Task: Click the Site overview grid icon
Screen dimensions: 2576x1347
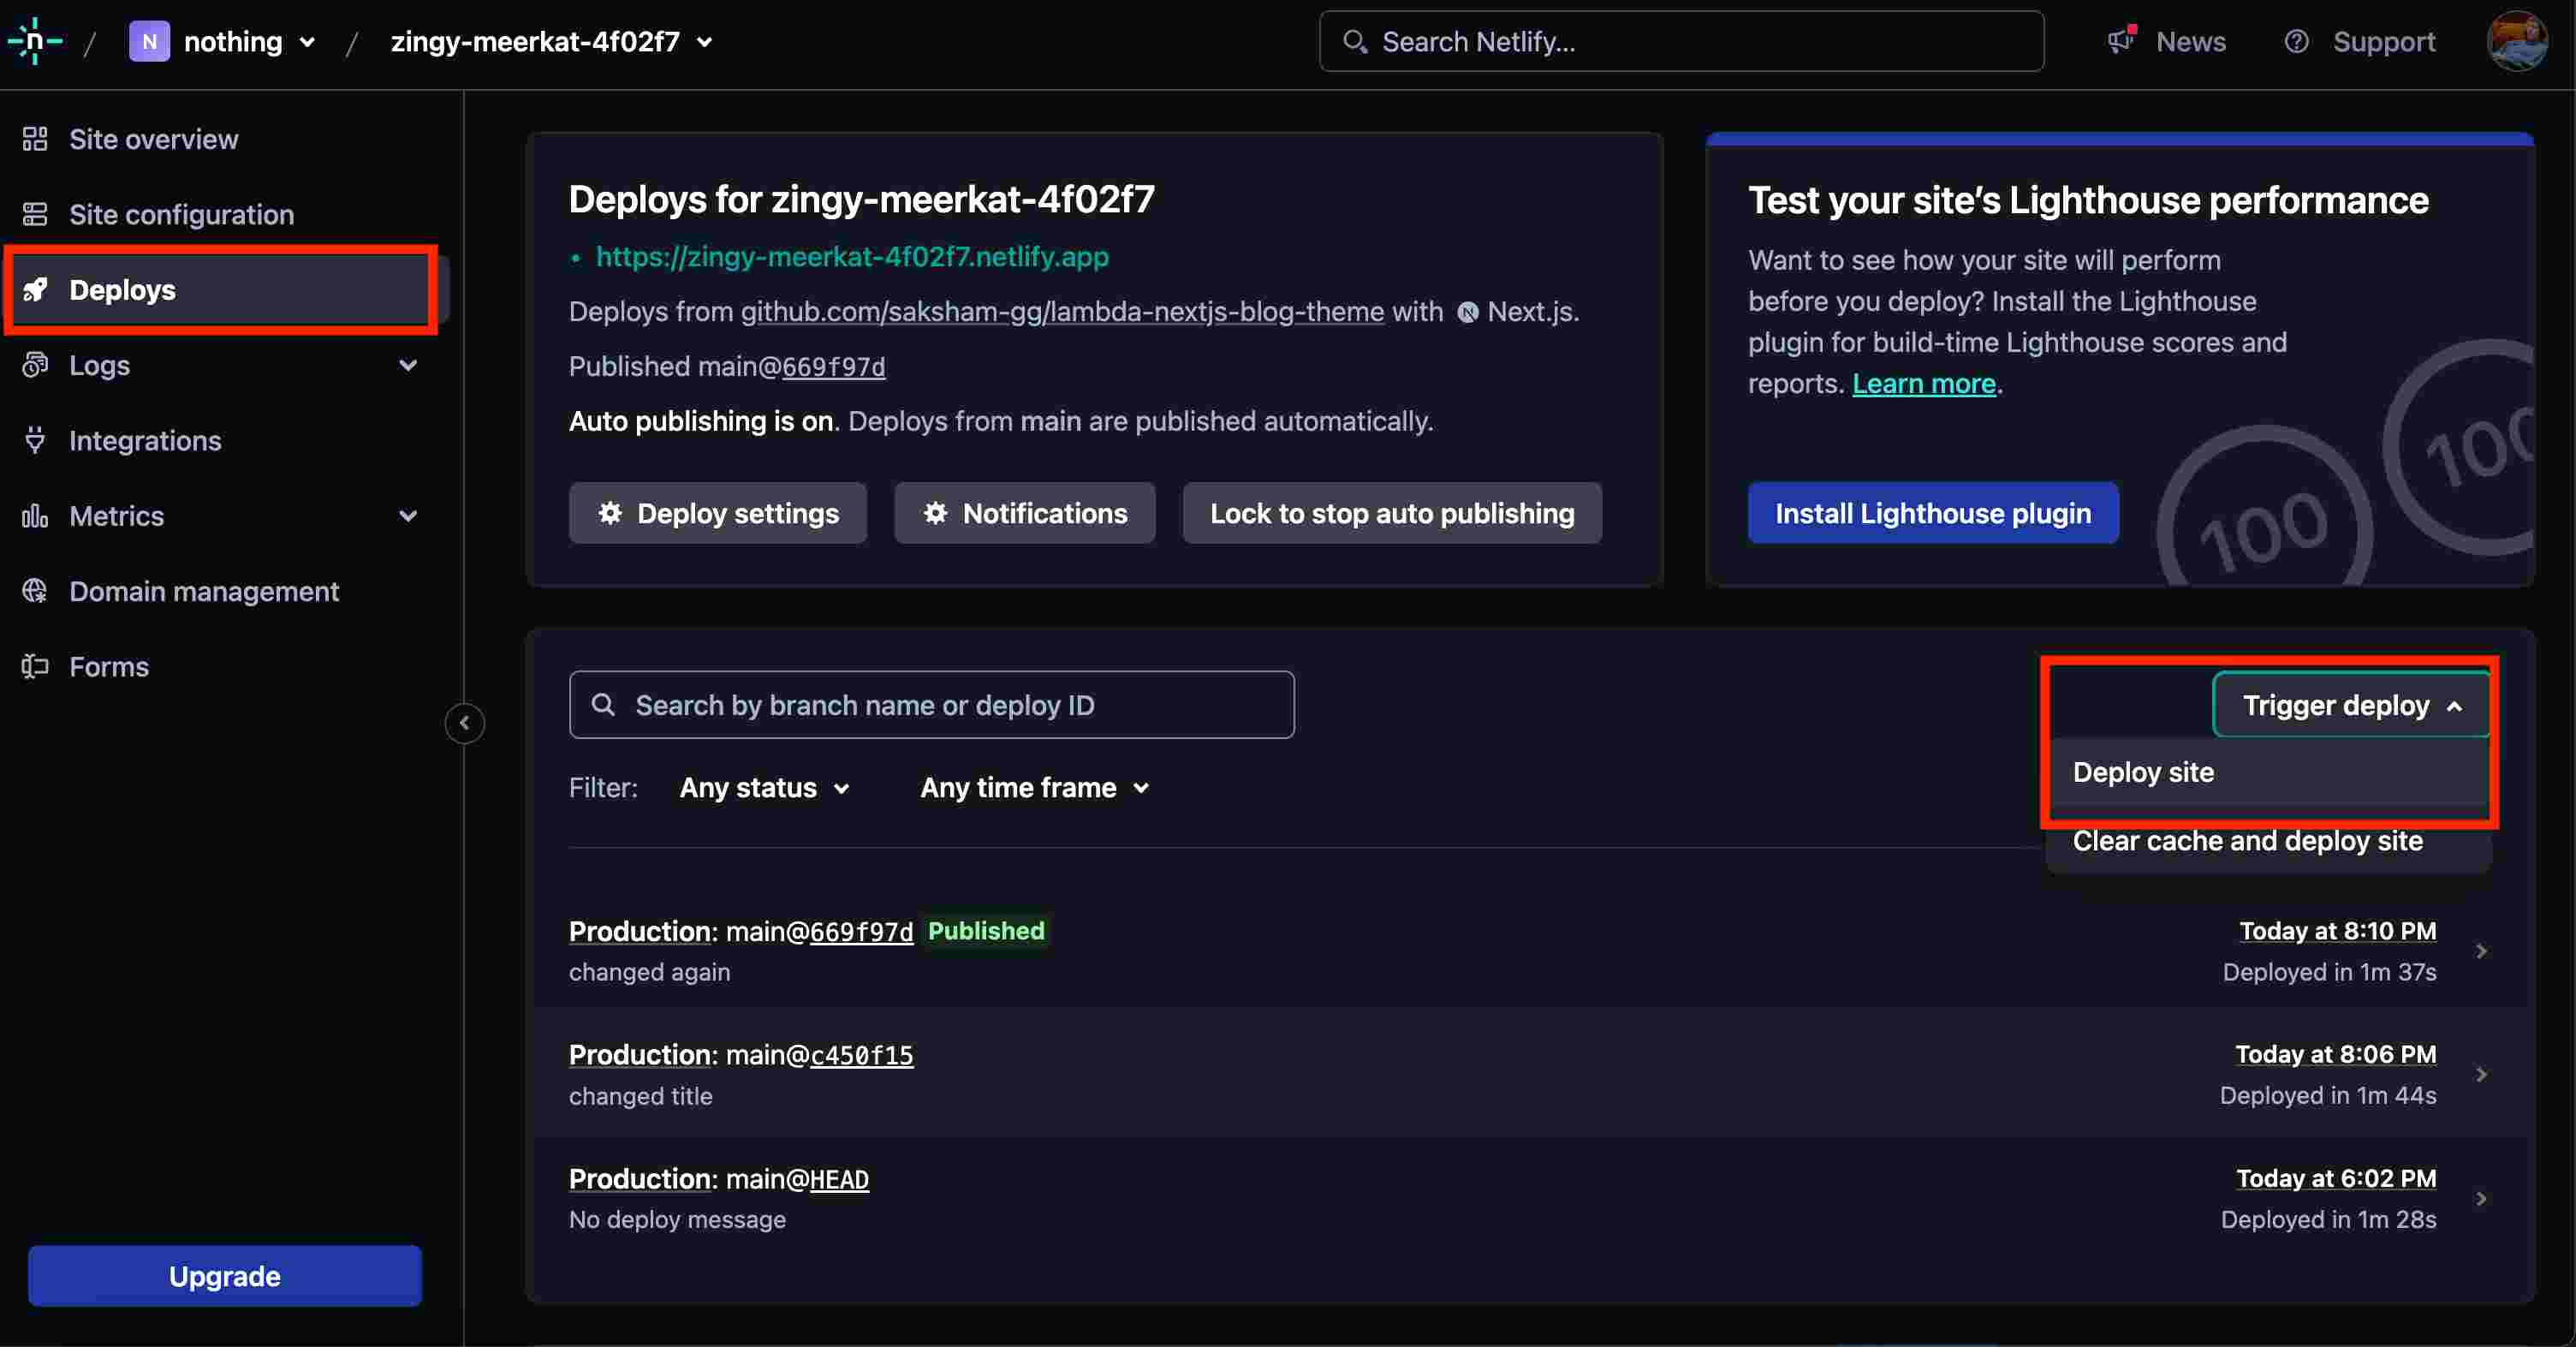Action: click(35, 139)
